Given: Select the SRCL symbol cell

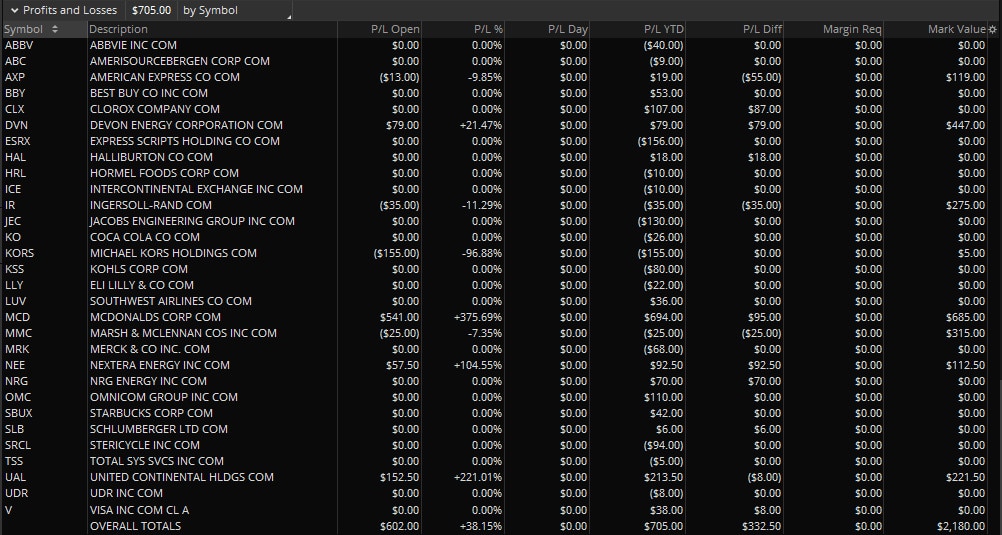Looking at the screenshot, I should (19, 445).
